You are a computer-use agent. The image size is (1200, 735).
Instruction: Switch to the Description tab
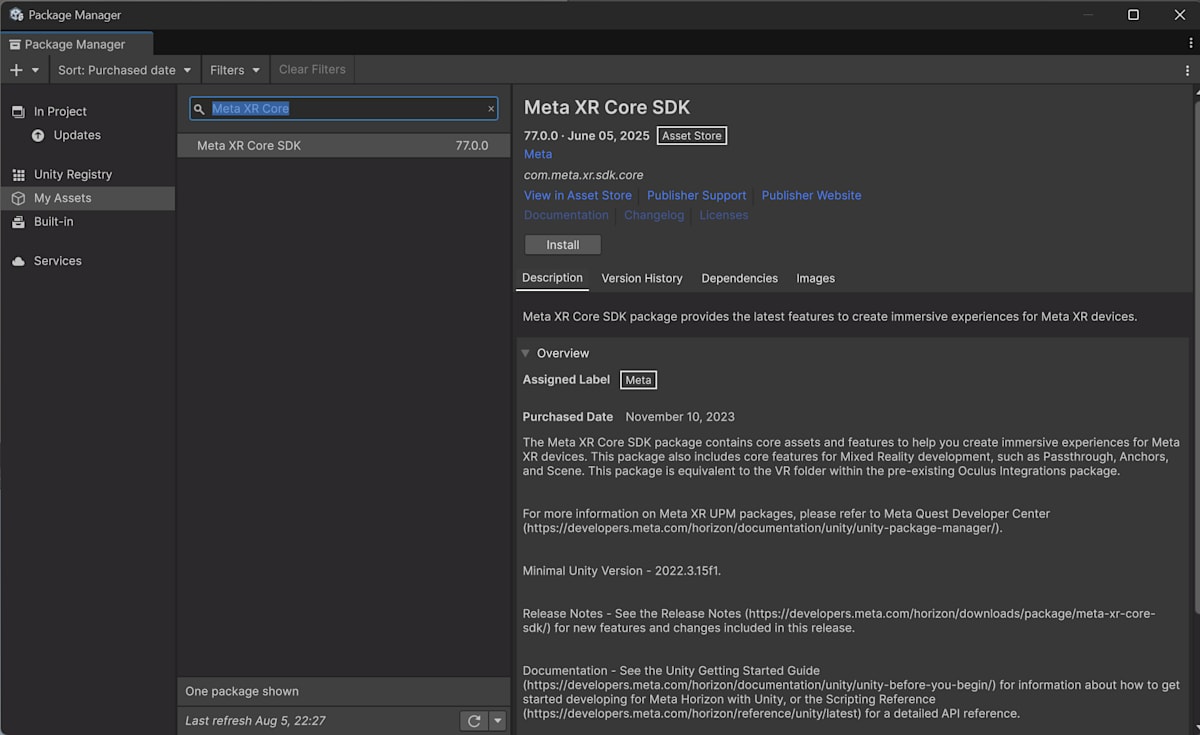click(552, 278)
